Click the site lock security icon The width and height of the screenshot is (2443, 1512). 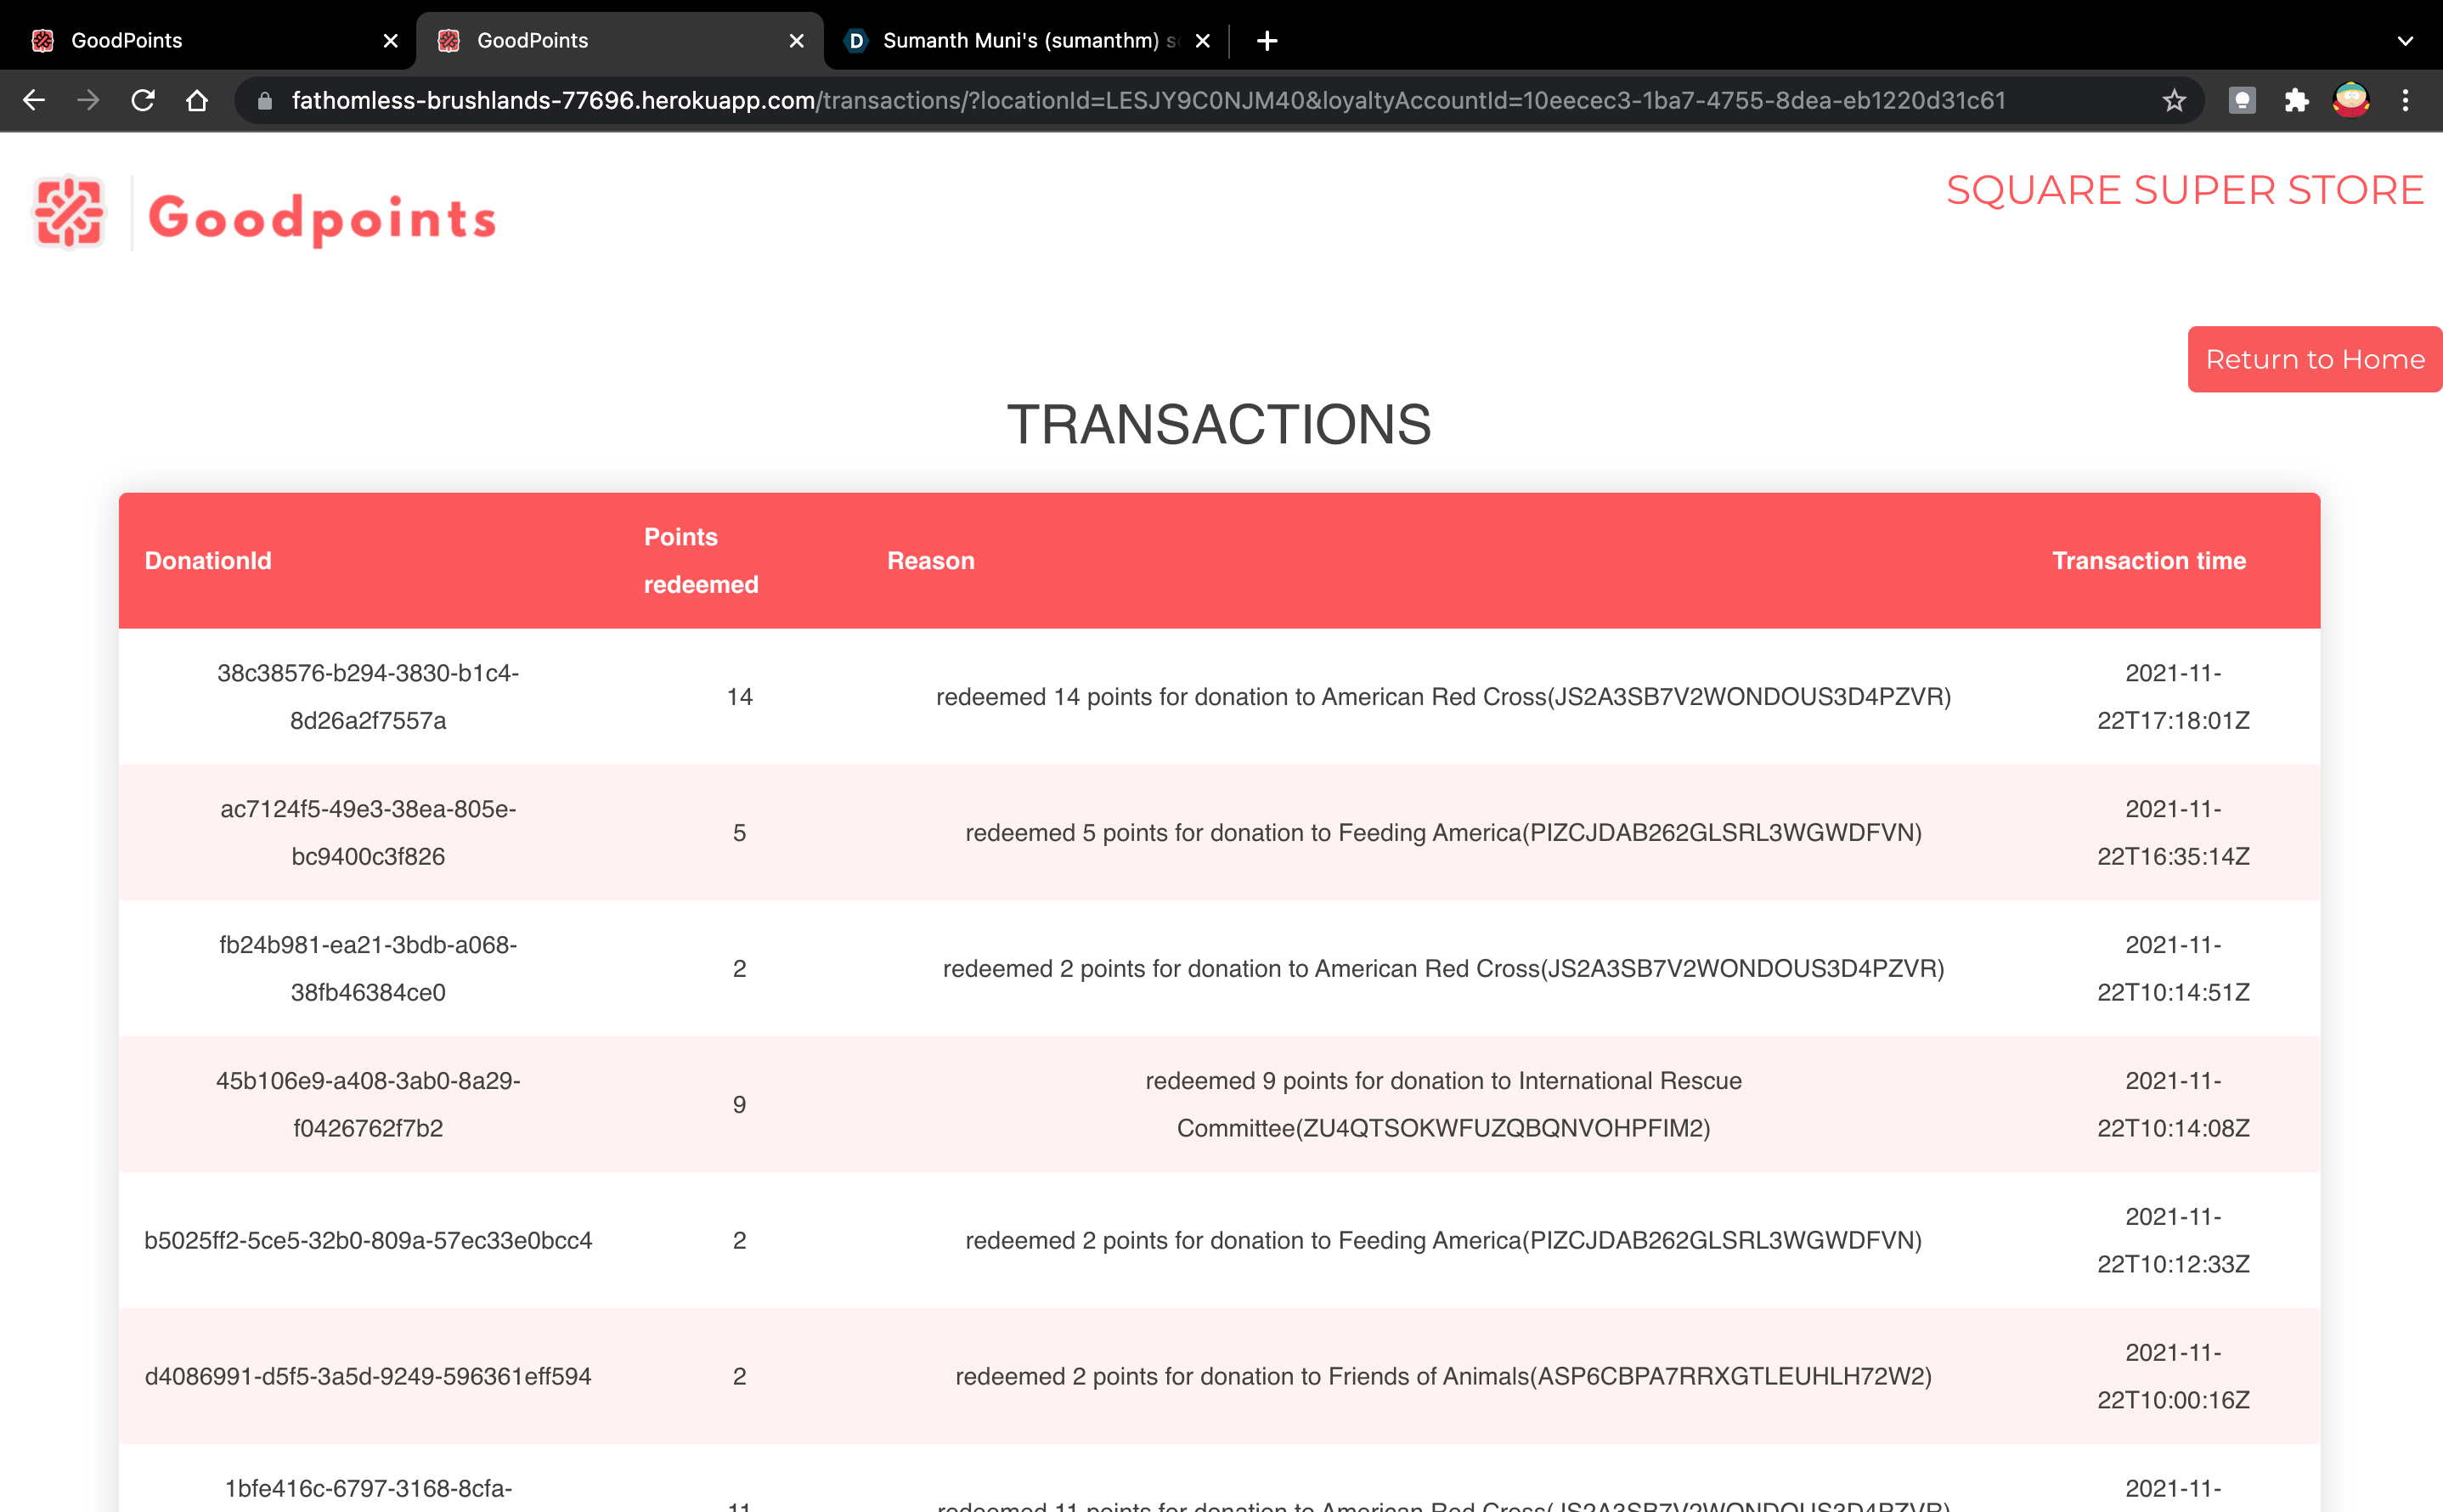[x=265, y=100]
